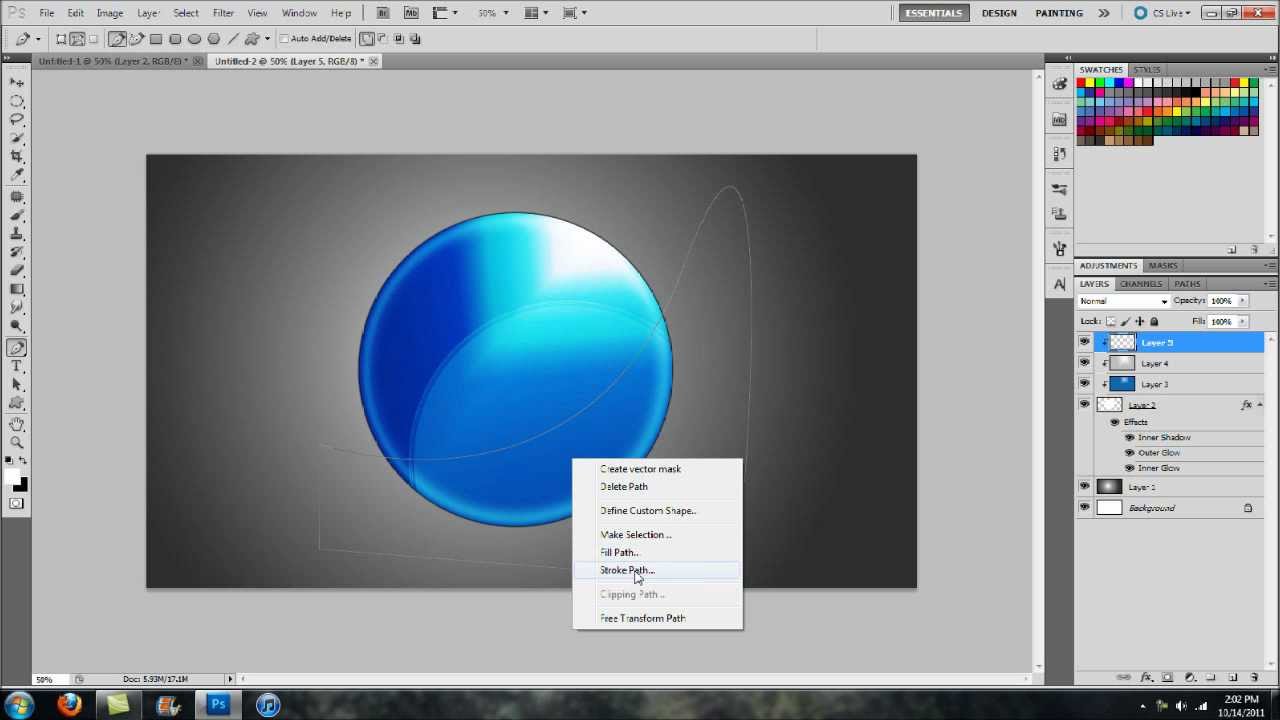Click the CS Live button
The image size is (1280, 720).
tap(1161, 13)
